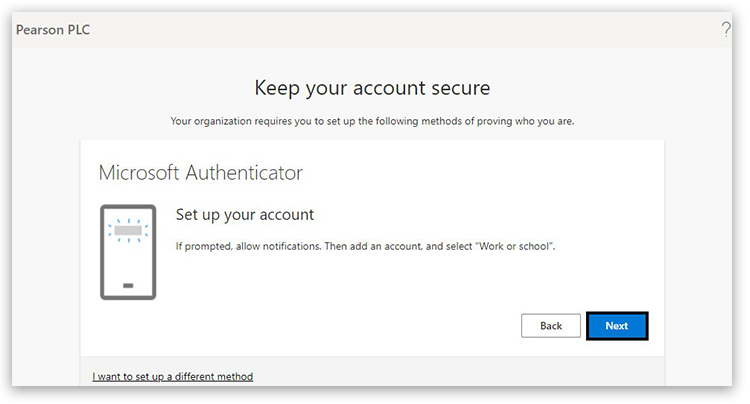The image size is (750, 404).
Task: Select the "Keep your account secure" heading
Action: coord(372,88)
